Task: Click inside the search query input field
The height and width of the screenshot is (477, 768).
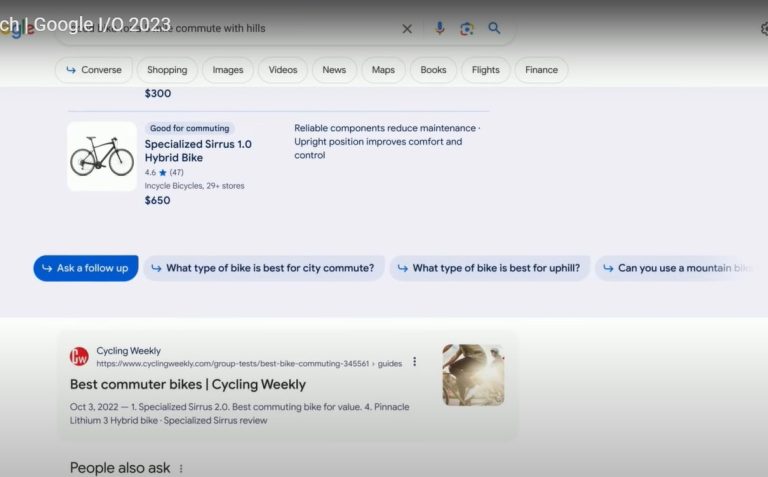Action: click(x=300, y=29)
